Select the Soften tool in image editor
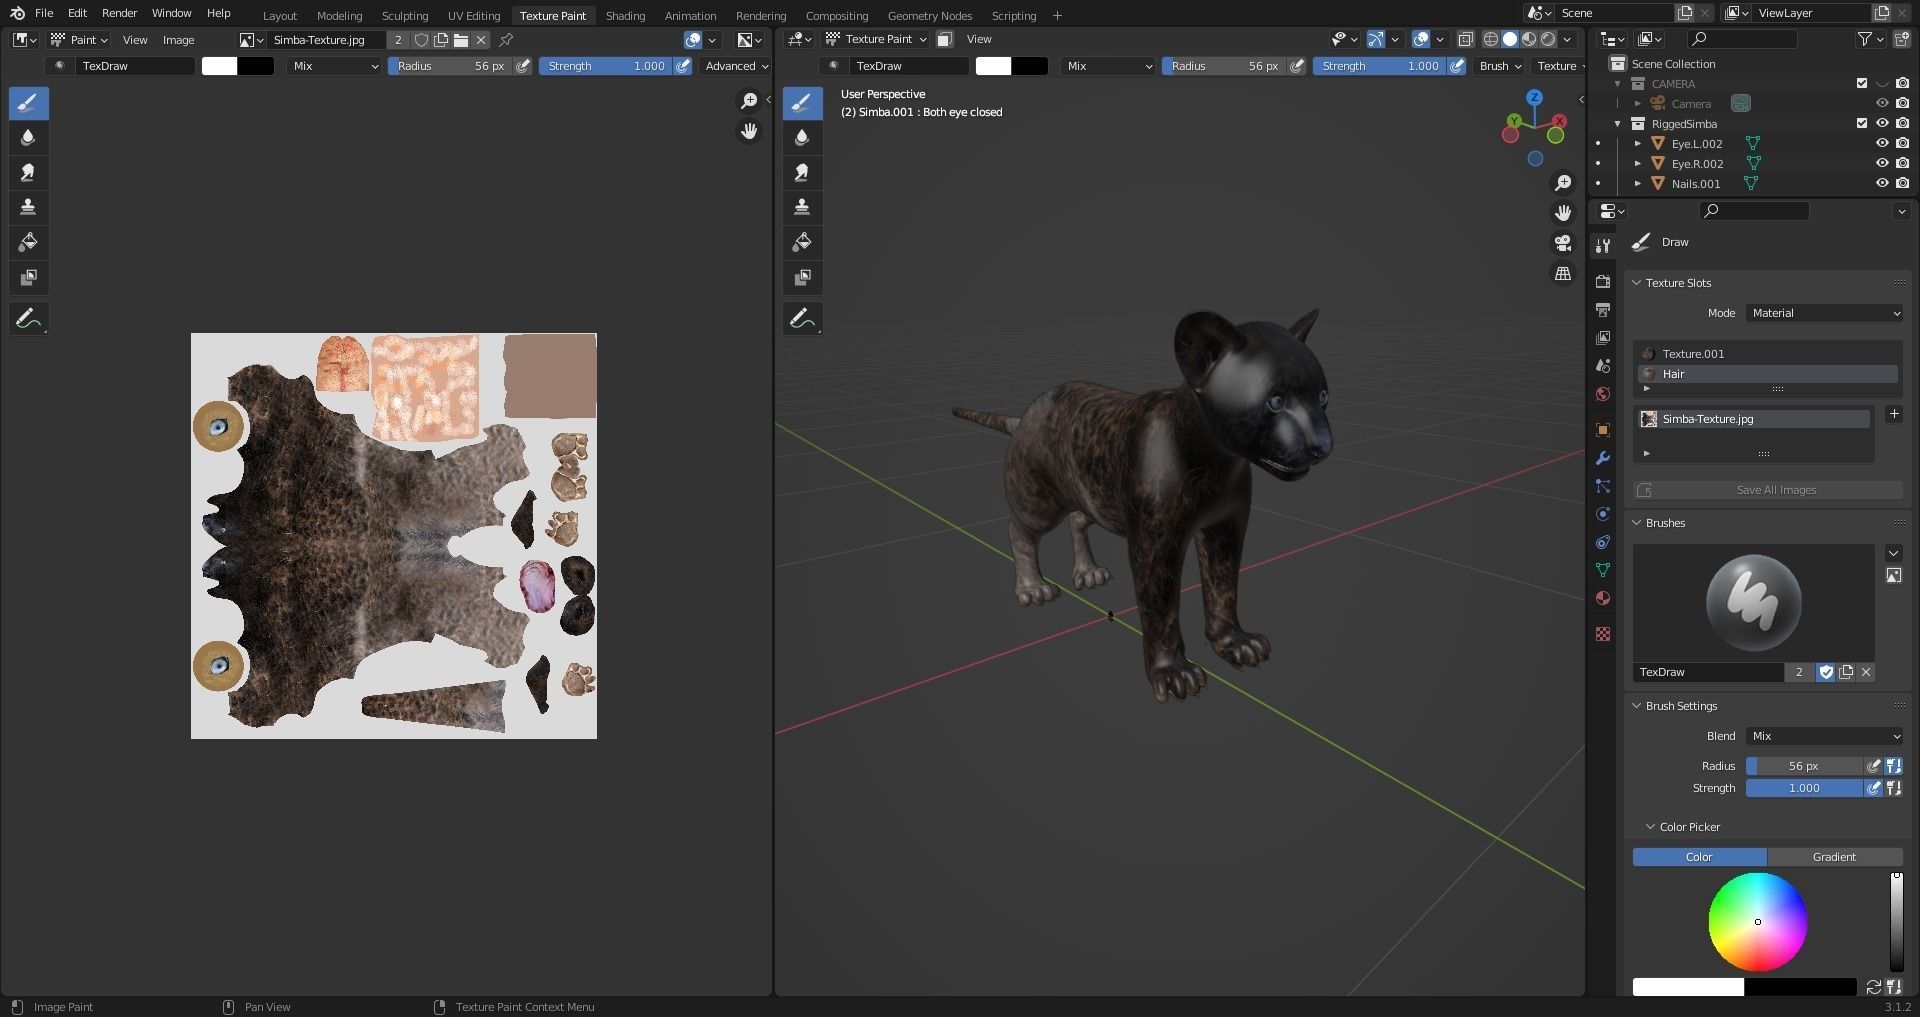The width and height of the screenshot is (1920, 1017). pos(28,138)
